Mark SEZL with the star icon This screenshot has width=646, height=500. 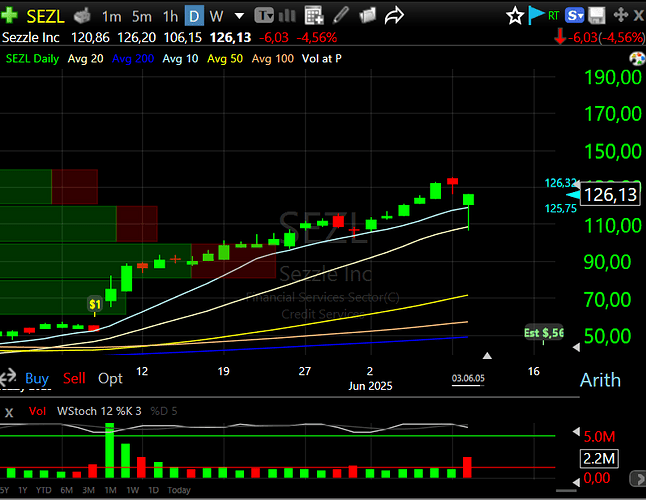pyautogui.click(x=515, y=16)
